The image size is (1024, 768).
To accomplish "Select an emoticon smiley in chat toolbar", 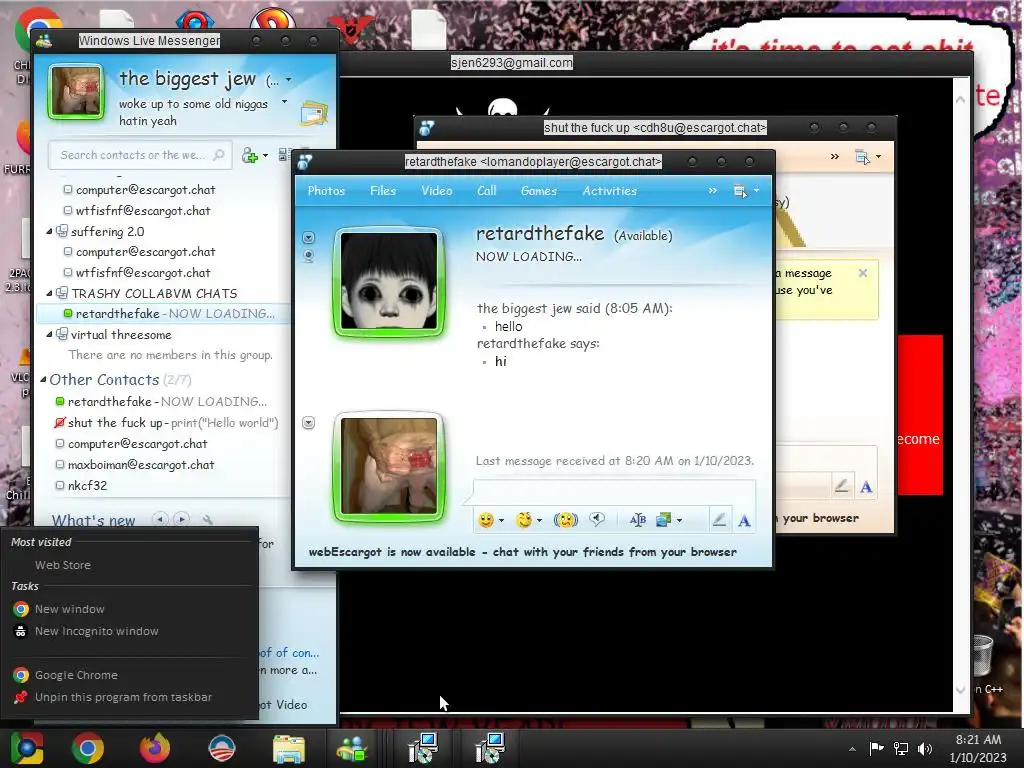I will (x=486, y=520).
